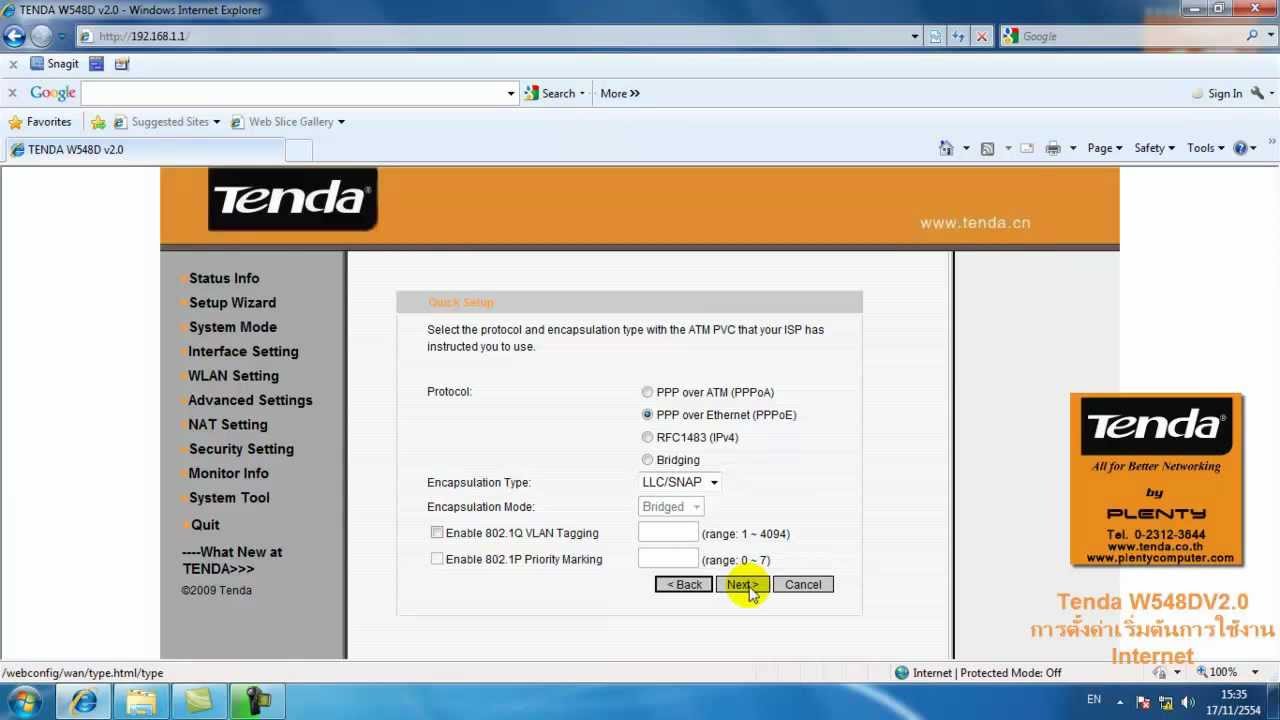Click the Snagit profile settings icon
The width and height of the screenshot is (1280, 720).
pos(122,64)
